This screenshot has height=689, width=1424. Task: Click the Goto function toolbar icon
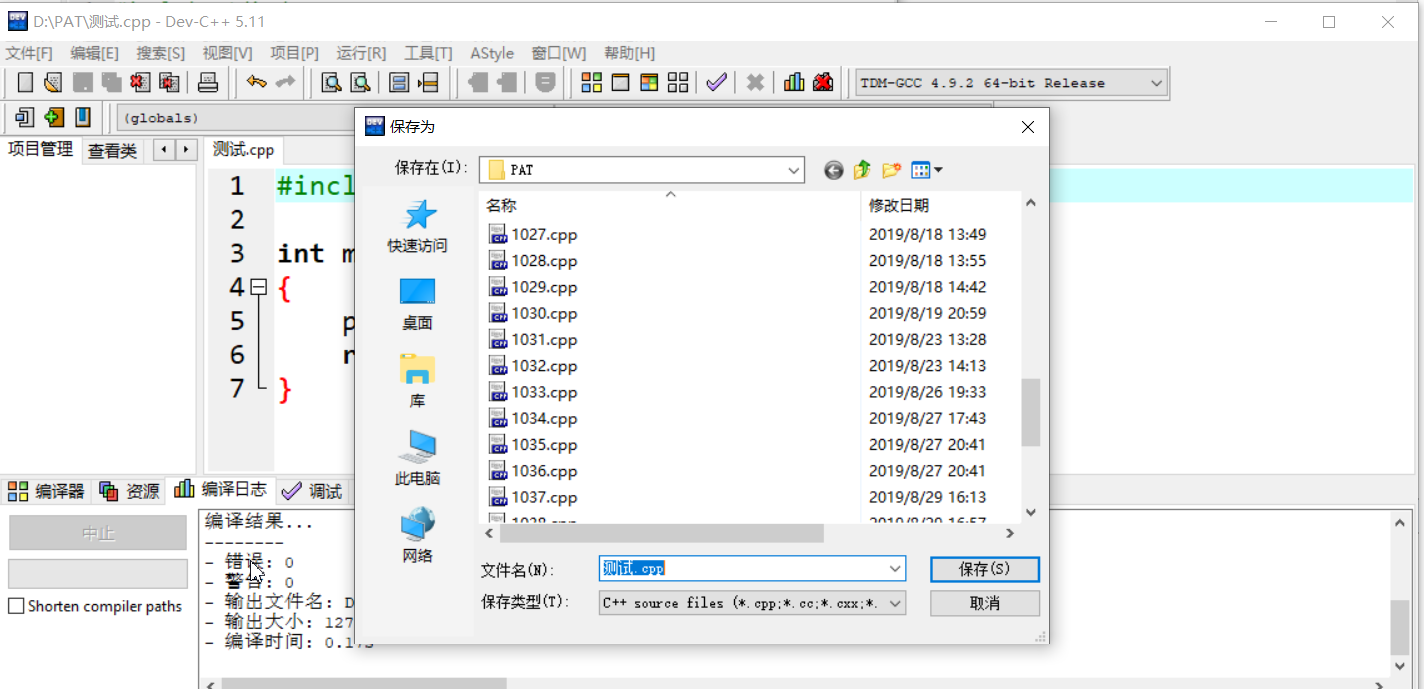(399, 82)
